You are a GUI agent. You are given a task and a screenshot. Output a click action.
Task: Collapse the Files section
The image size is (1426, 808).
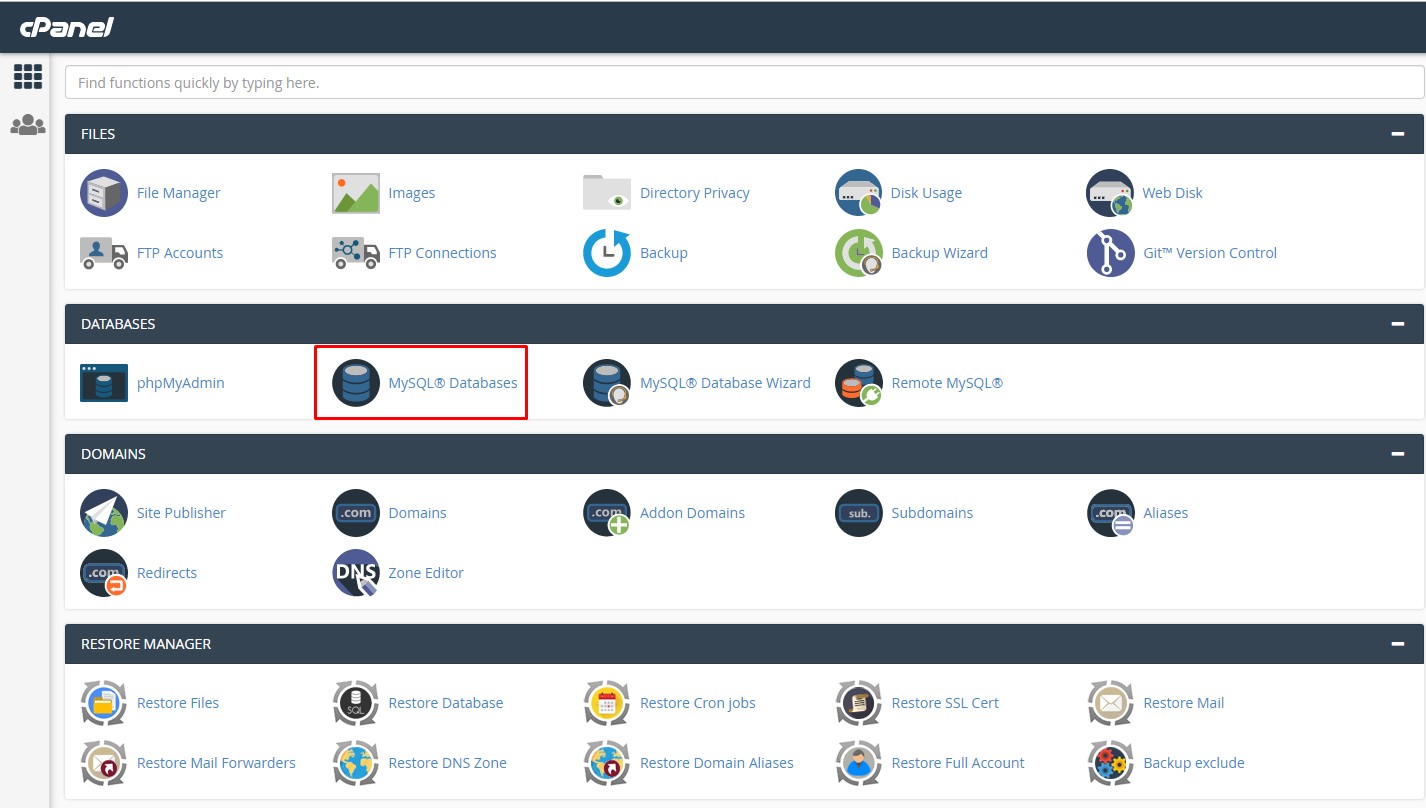coord(1397,134)
